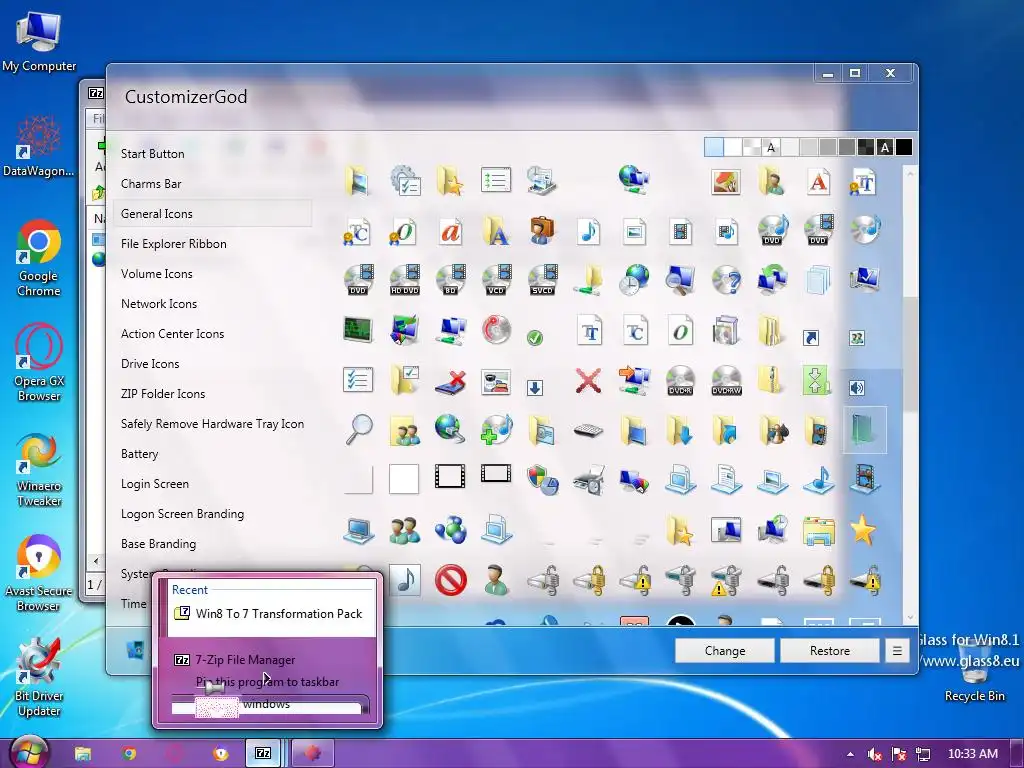The image size is (1024, 768).
Task: Select the green compress arrows icon
Action: (x=816, y=379)
